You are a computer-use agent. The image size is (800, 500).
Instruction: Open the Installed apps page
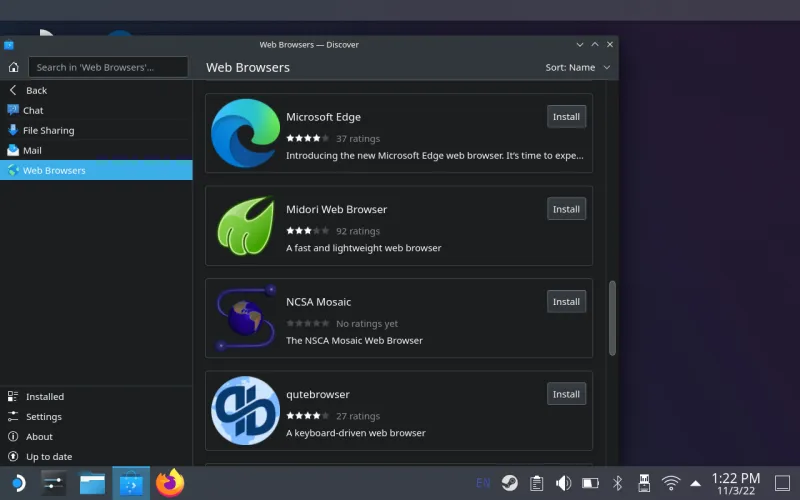44,396
